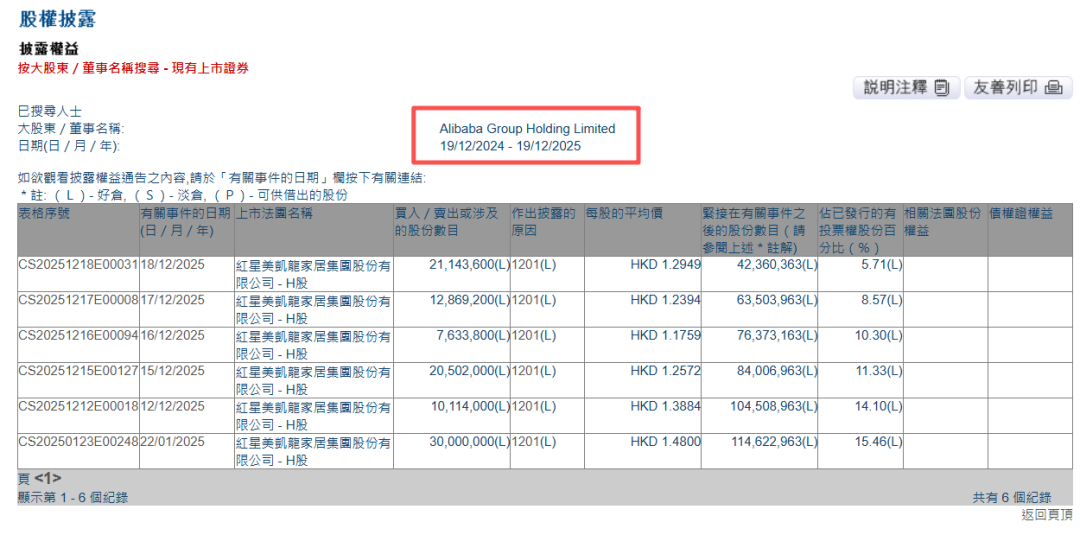The height and width of the screenshot is (535, 1080).
Task: Select form serial CS20251218E00031
Action: pyautogui.click(x=79, y=264)
